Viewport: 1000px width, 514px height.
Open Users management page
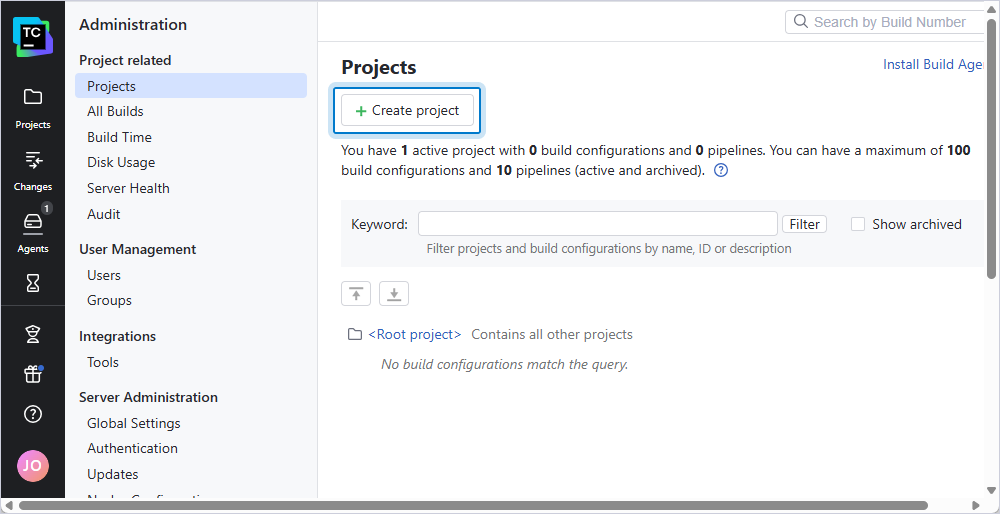coord(104,275)
